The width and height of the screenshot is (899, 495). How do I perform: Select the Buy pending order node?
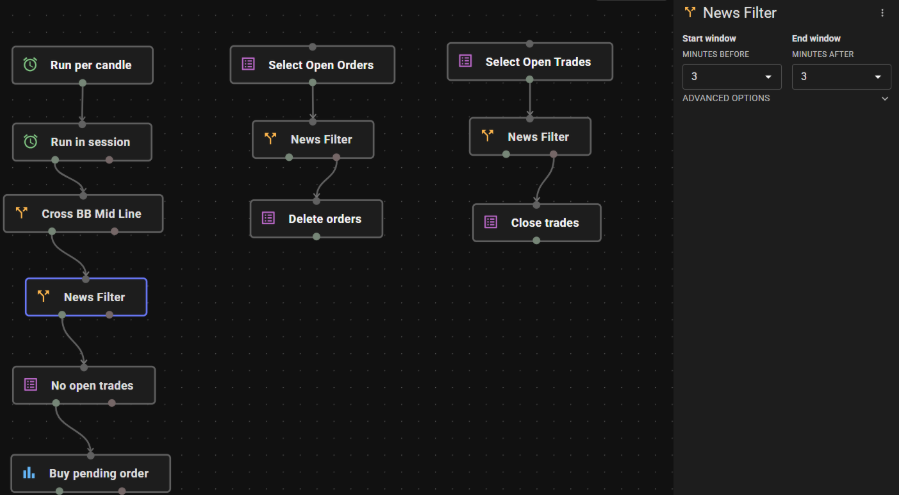[x=91, y=473]
